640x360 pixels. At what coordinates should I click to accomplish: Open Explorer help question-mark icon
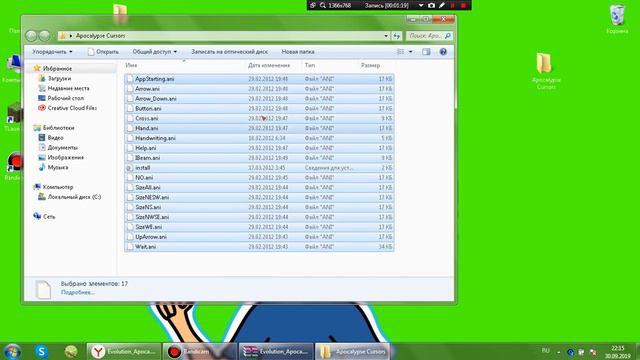[443, 52]
